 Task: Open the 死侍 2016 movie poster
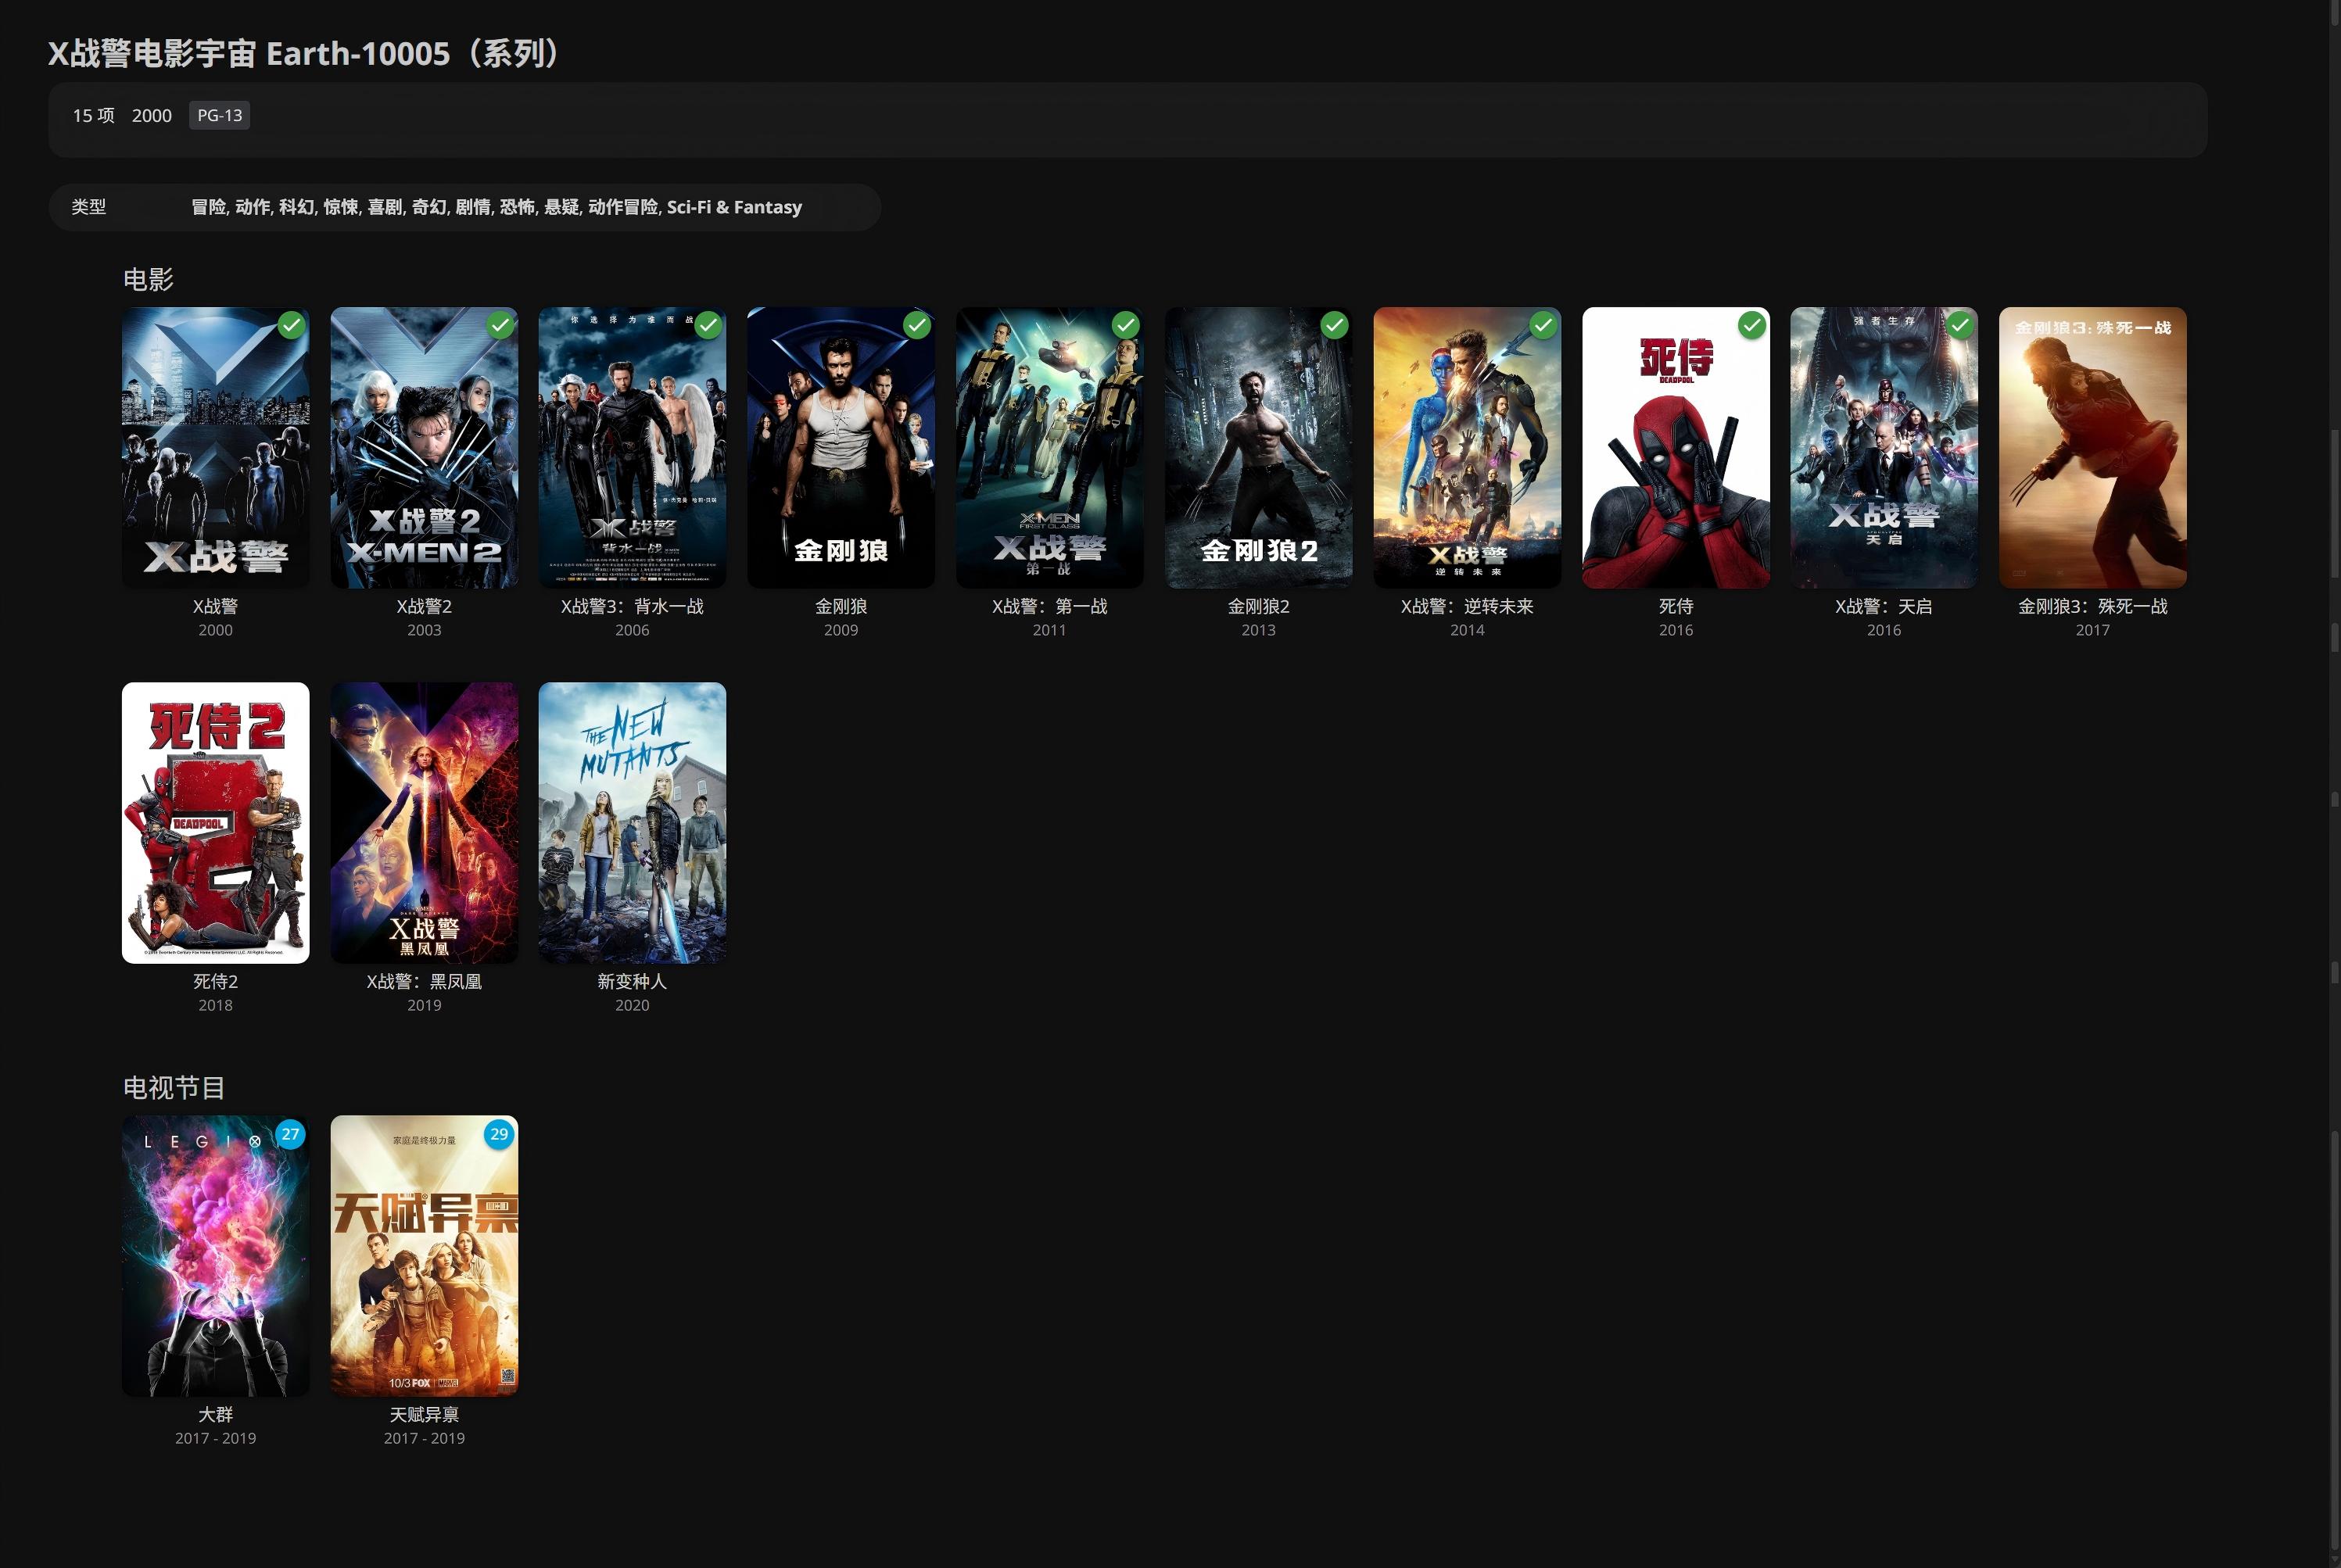(1676, 448)
